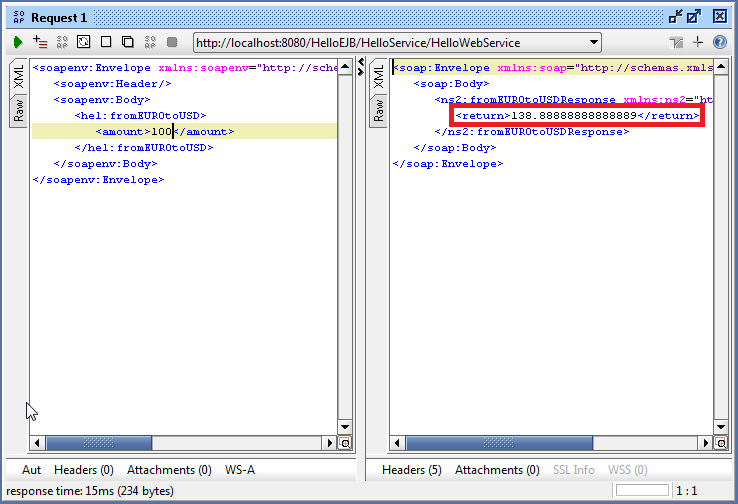This screenshot has width=738, height=504.
Task: Open online help question mark icon
Action: pyautogui.click(x=719, y=42)
